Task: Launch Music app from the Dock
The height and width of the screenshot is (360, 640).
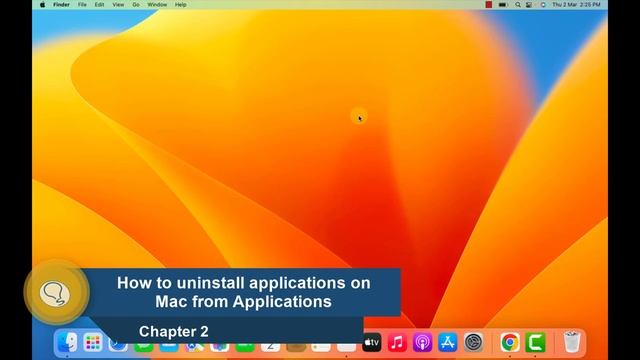Action: (x=397, y=342)
